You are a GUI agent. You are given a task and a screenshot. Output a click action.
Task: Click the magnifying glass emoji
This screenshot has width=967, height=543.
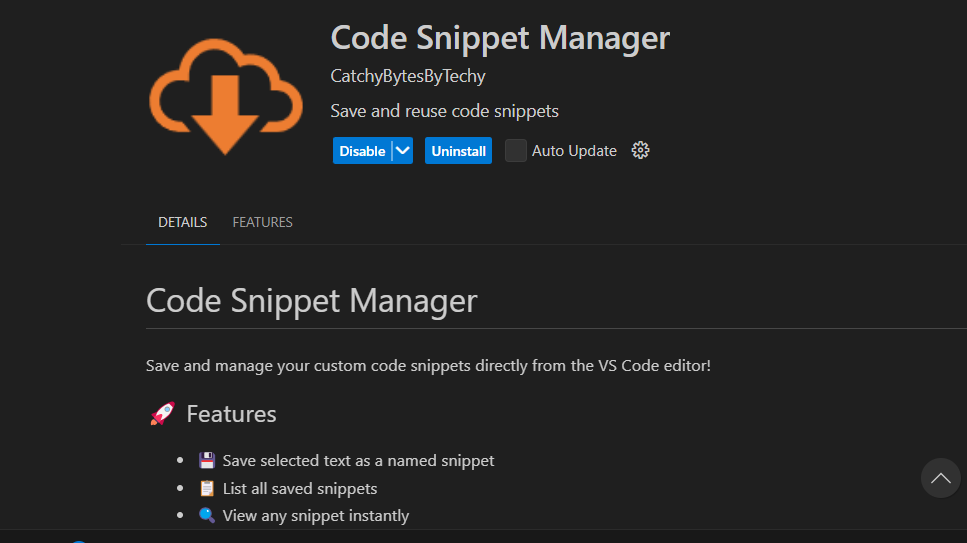[x=207, y=515]
